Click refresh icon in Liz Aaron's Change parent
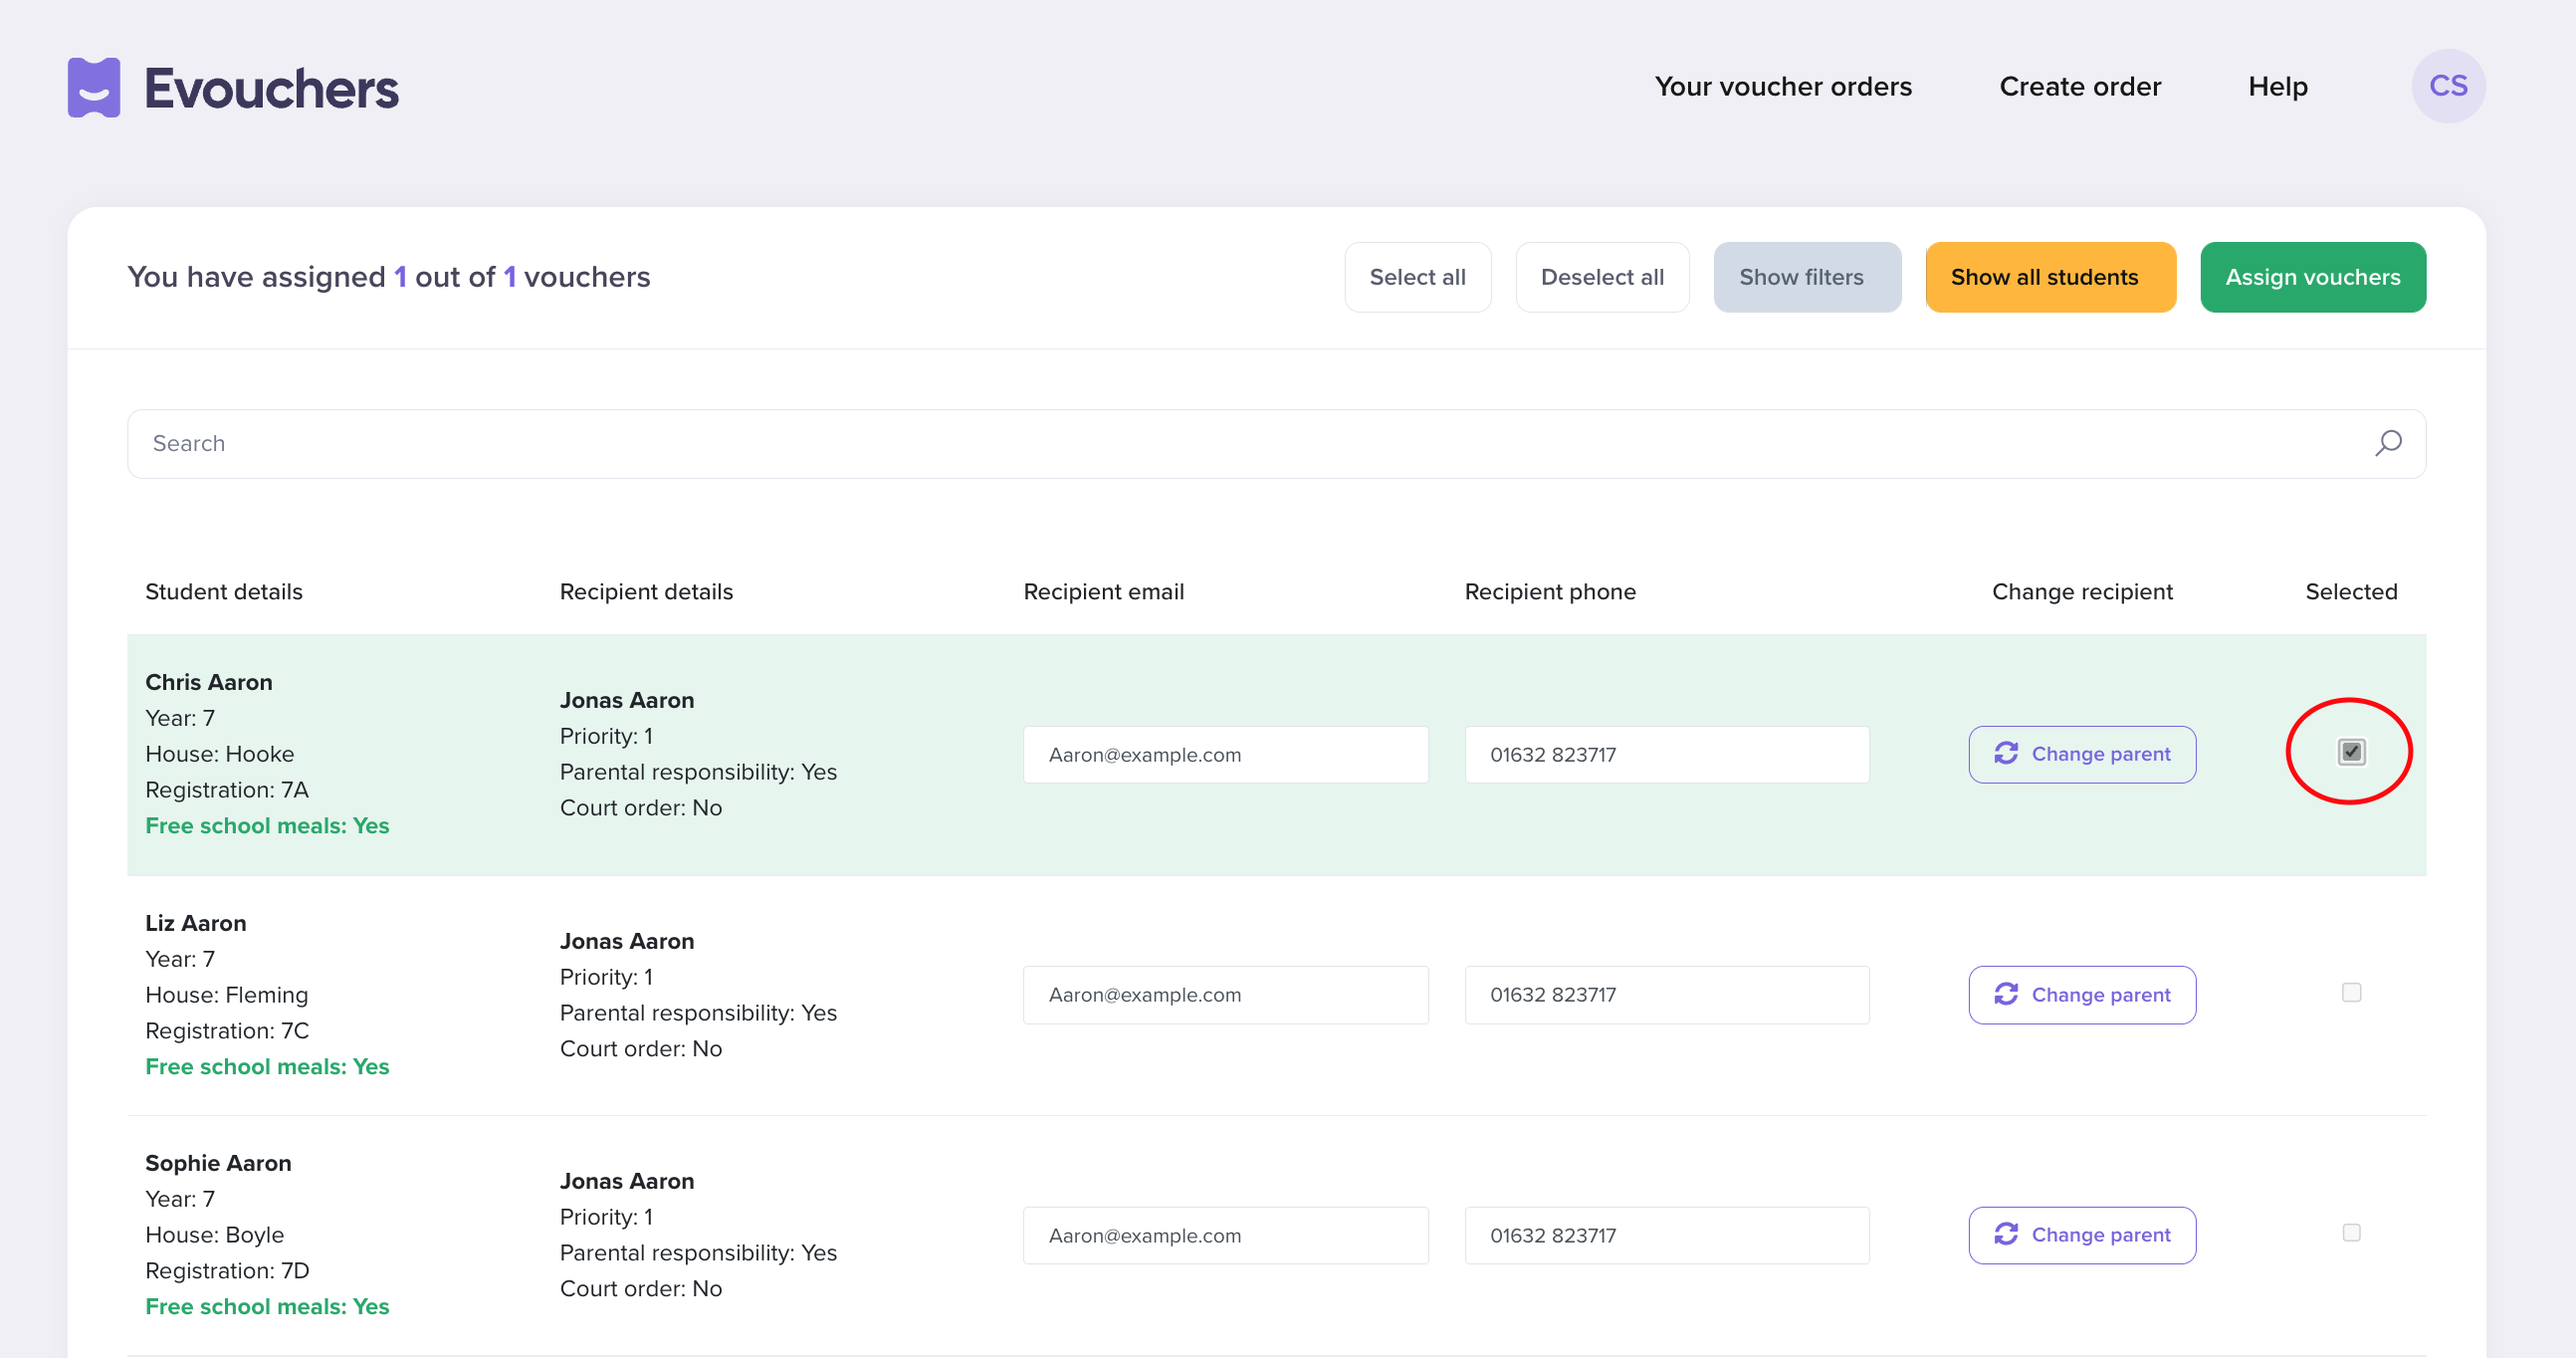 (2006, 994)
